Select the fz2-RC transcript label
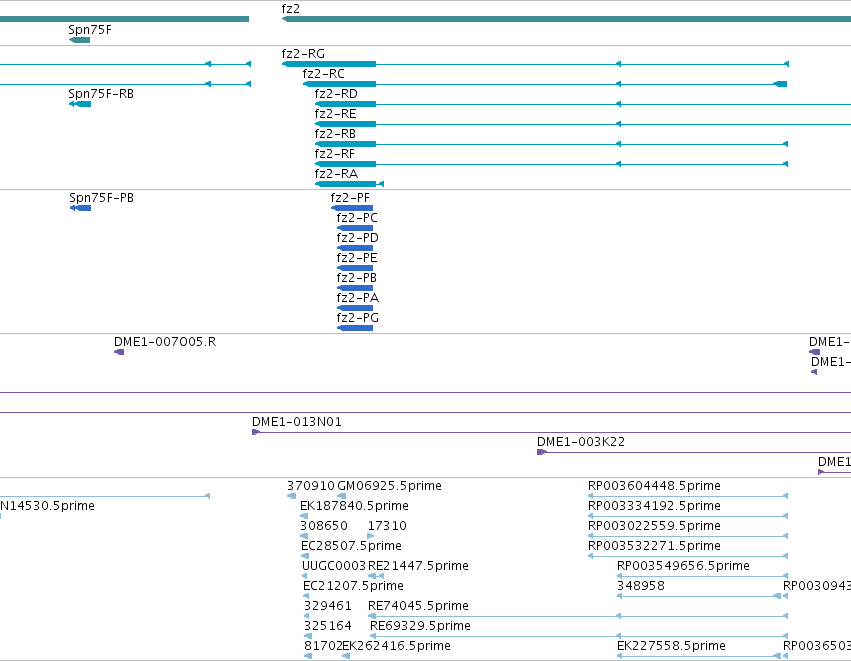This screenshot has height=661, width=851. 323,74
